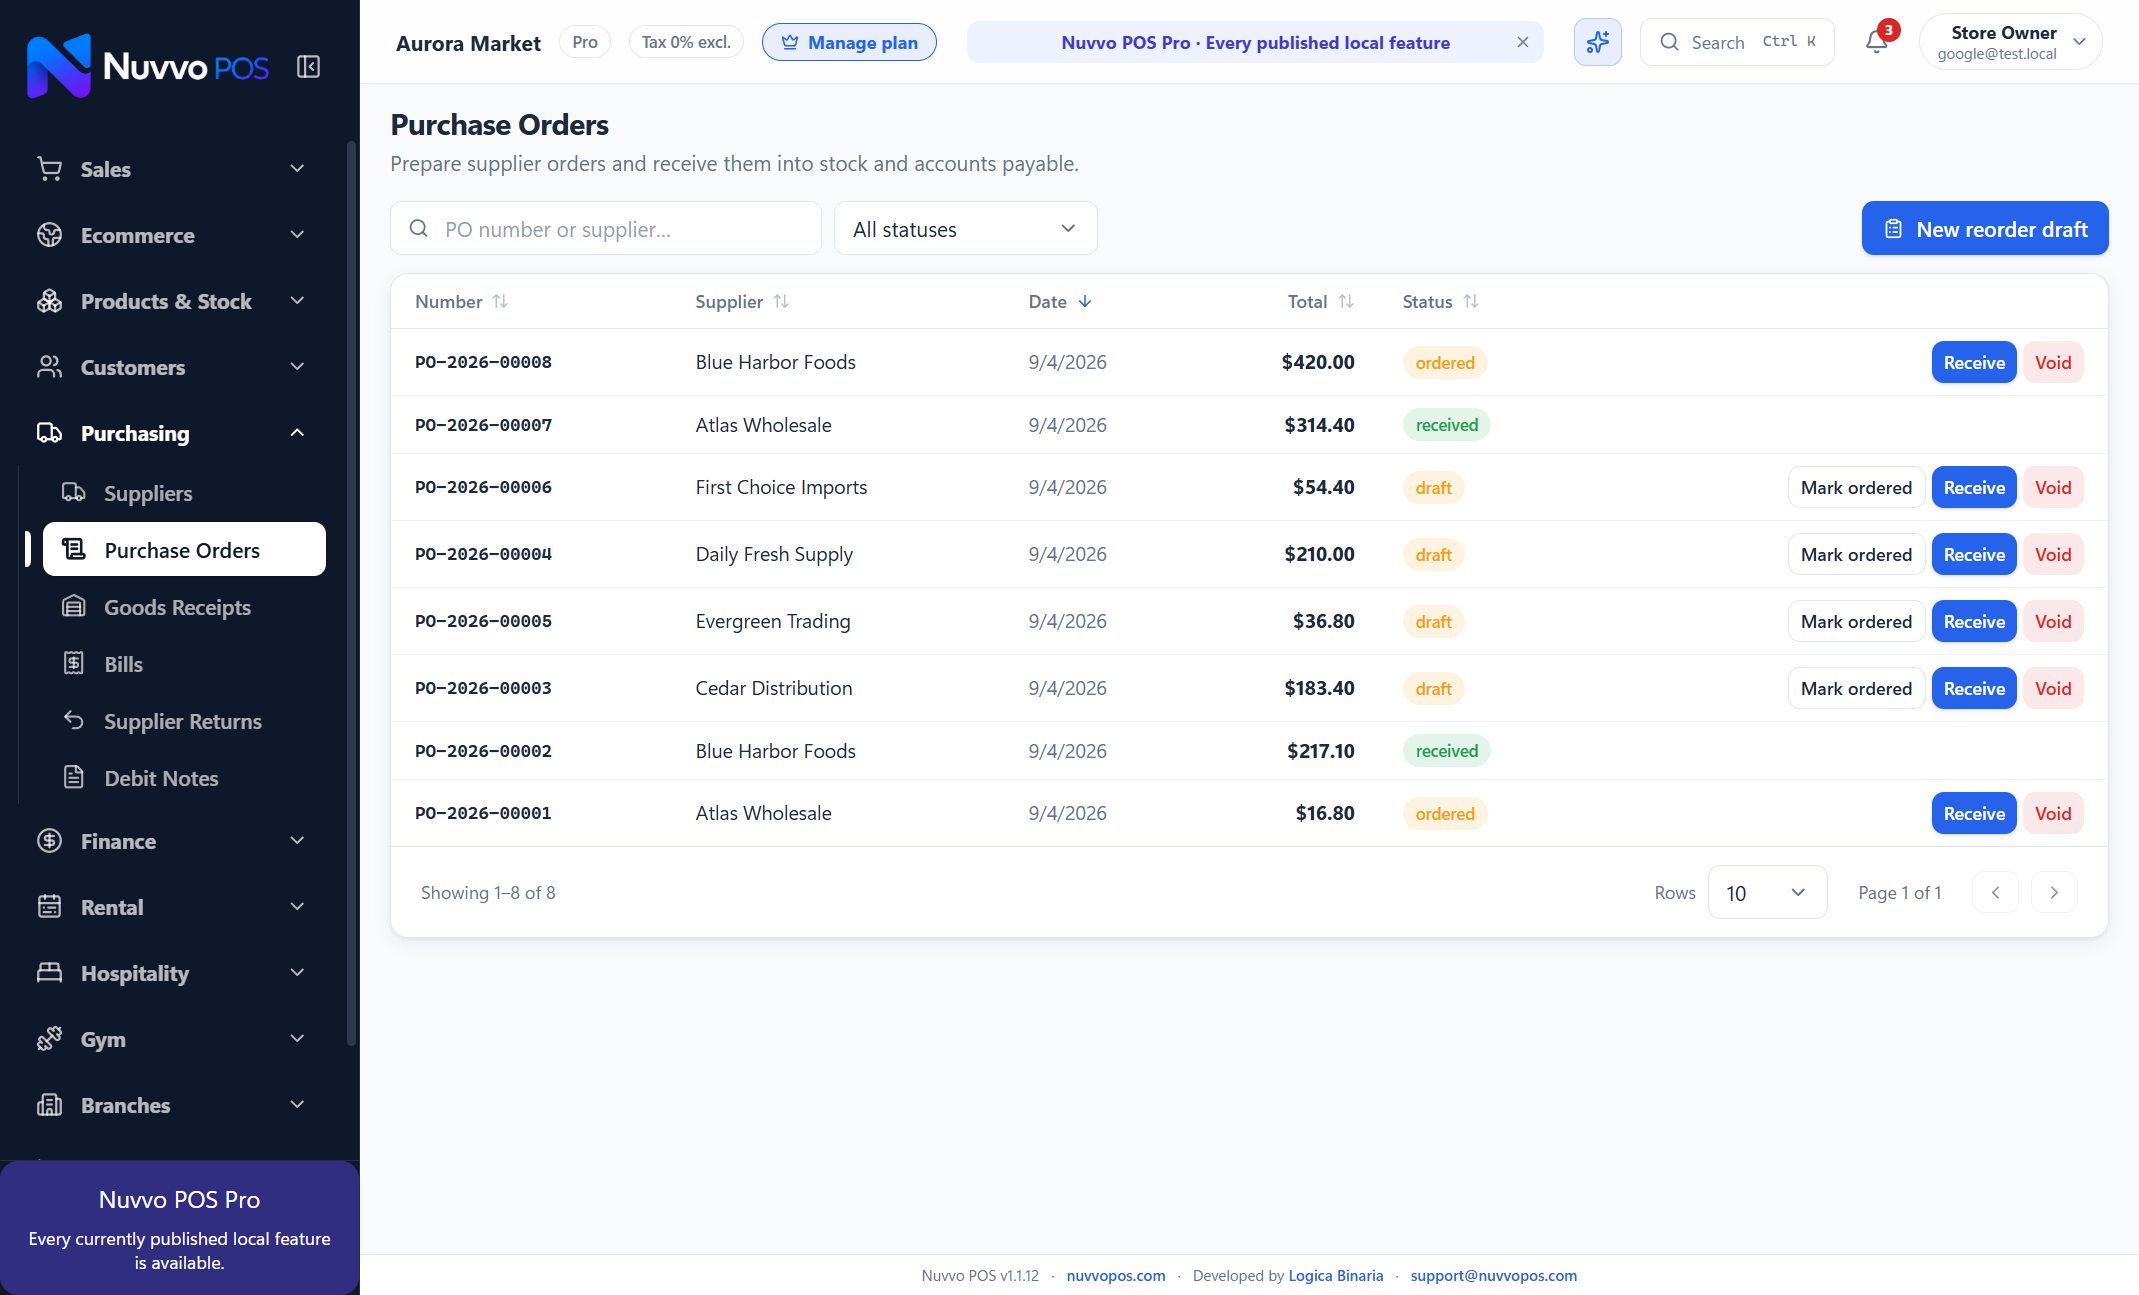Open the Store Owner account menu

coord(2010,42)
